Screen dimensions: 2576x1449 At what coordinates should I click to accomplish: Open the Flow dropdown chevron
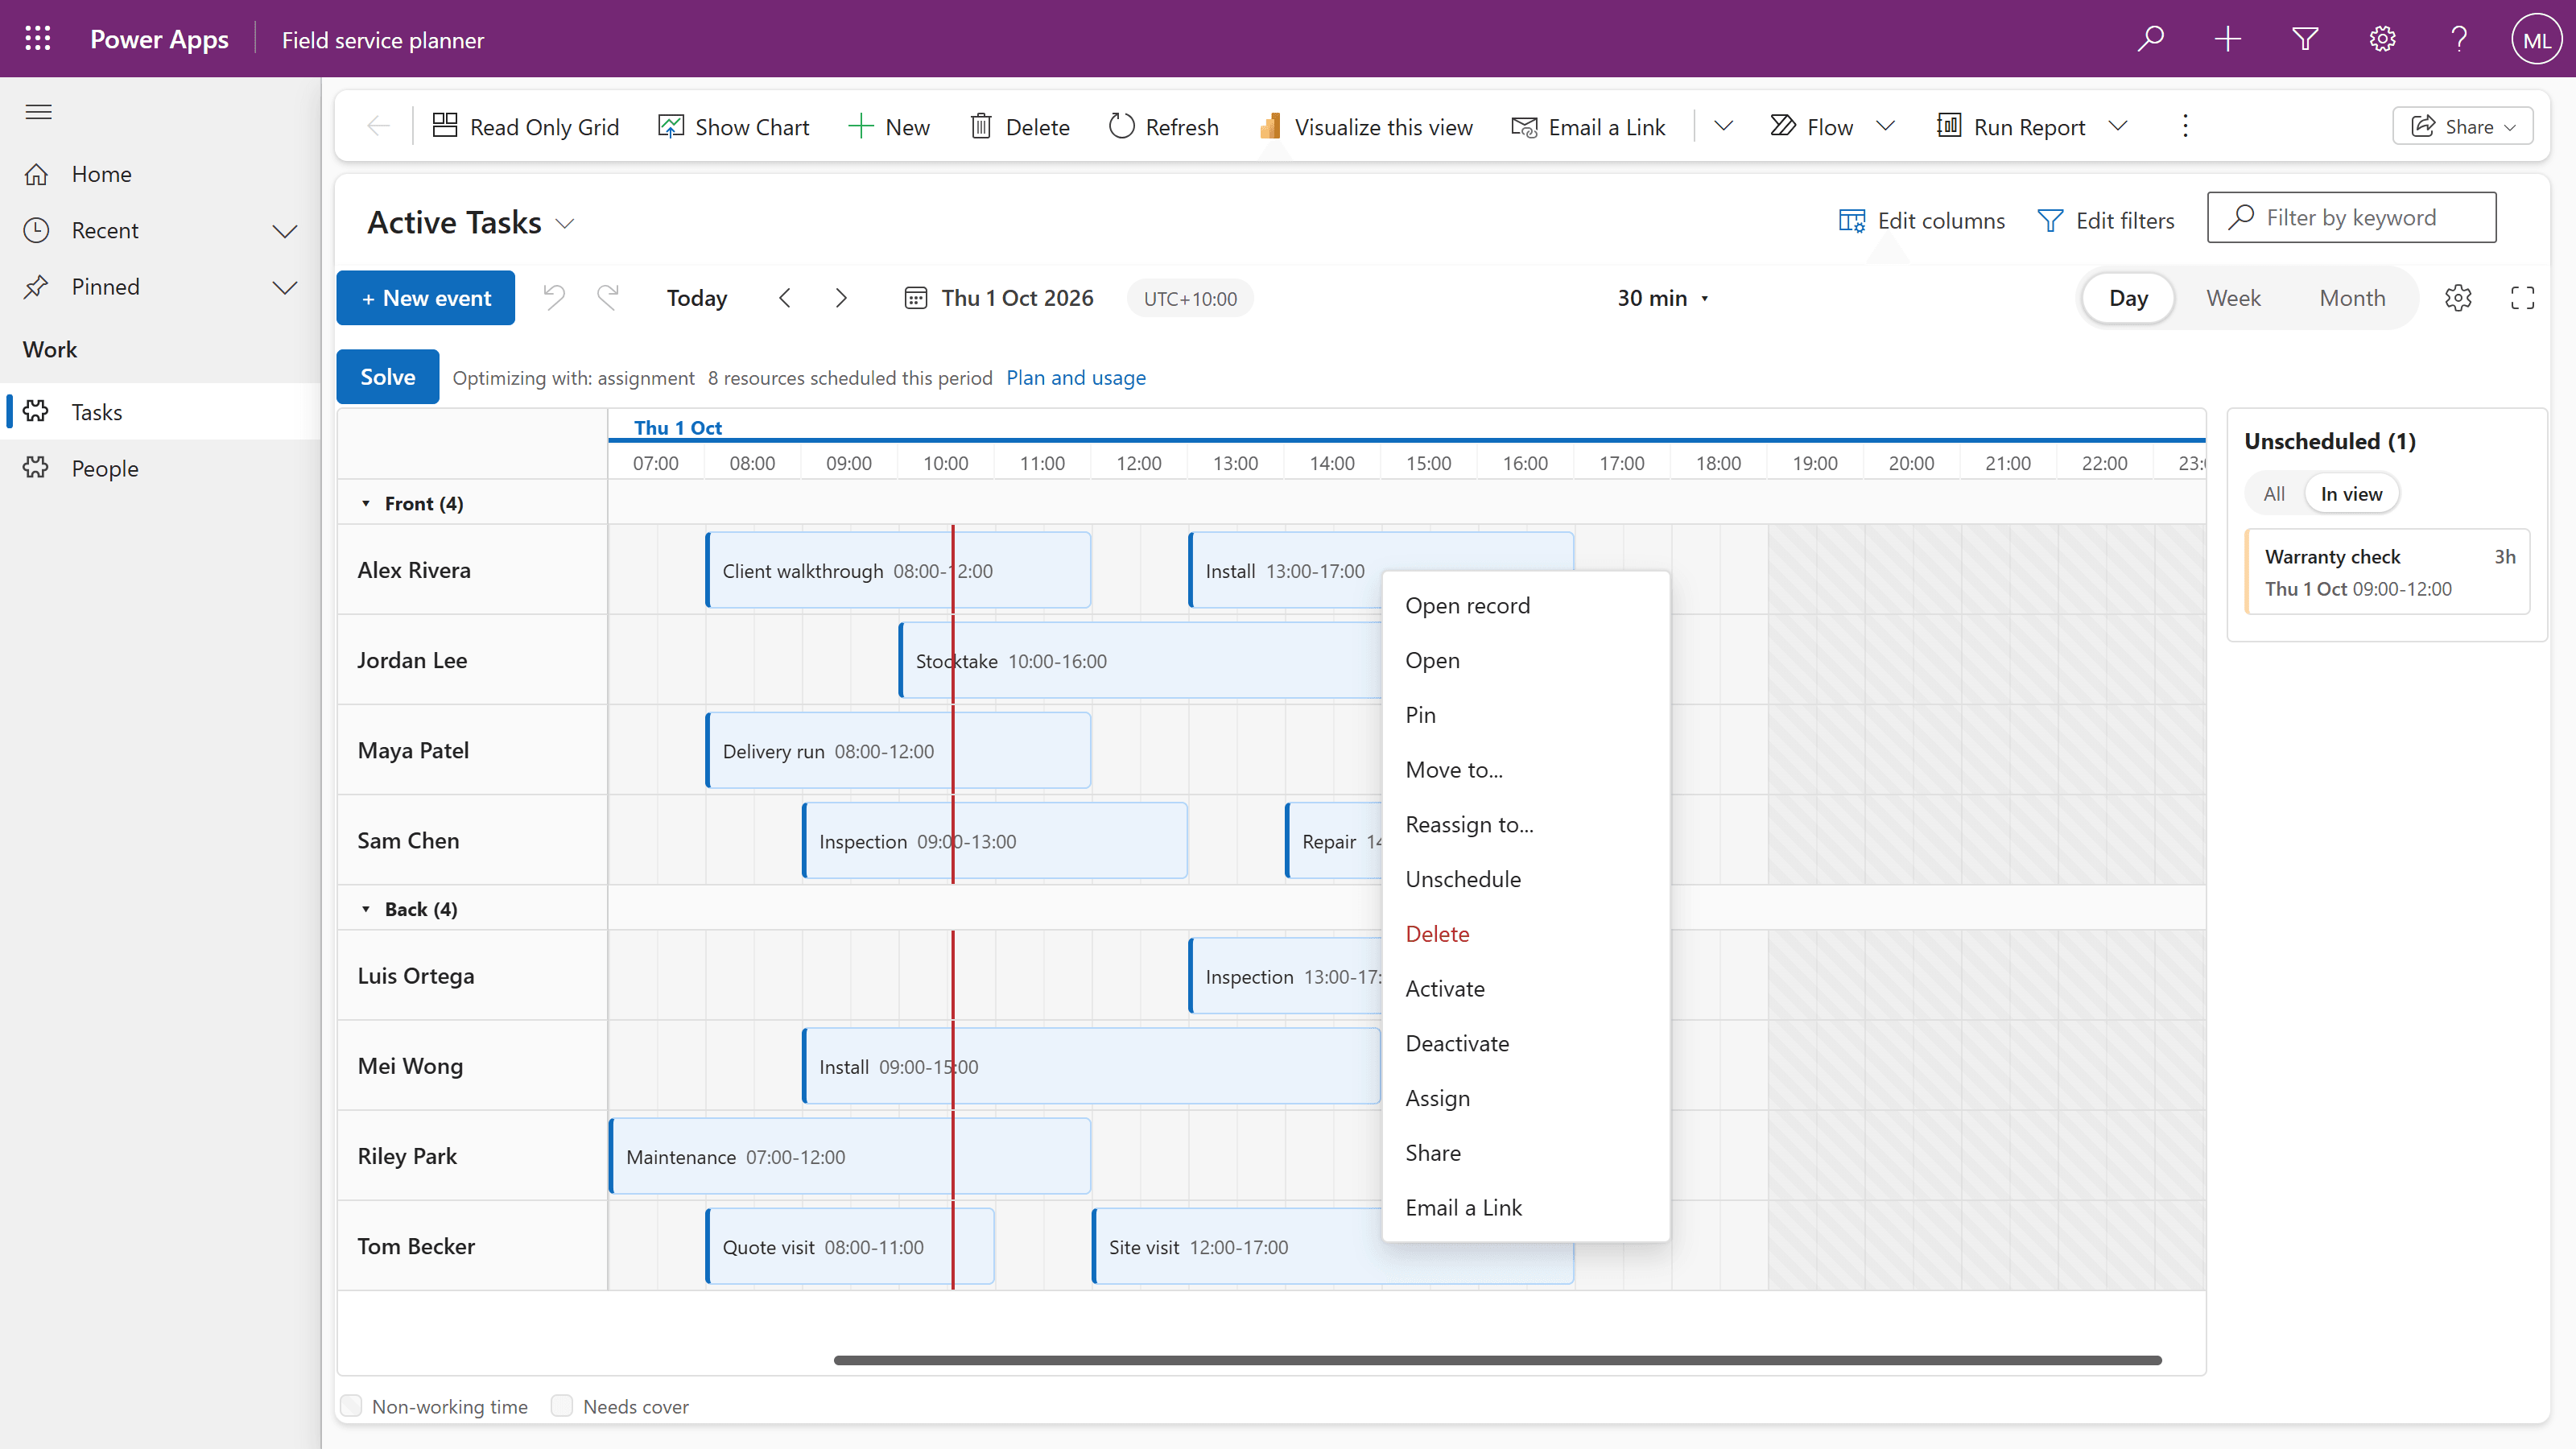[x=1885, y=126]
